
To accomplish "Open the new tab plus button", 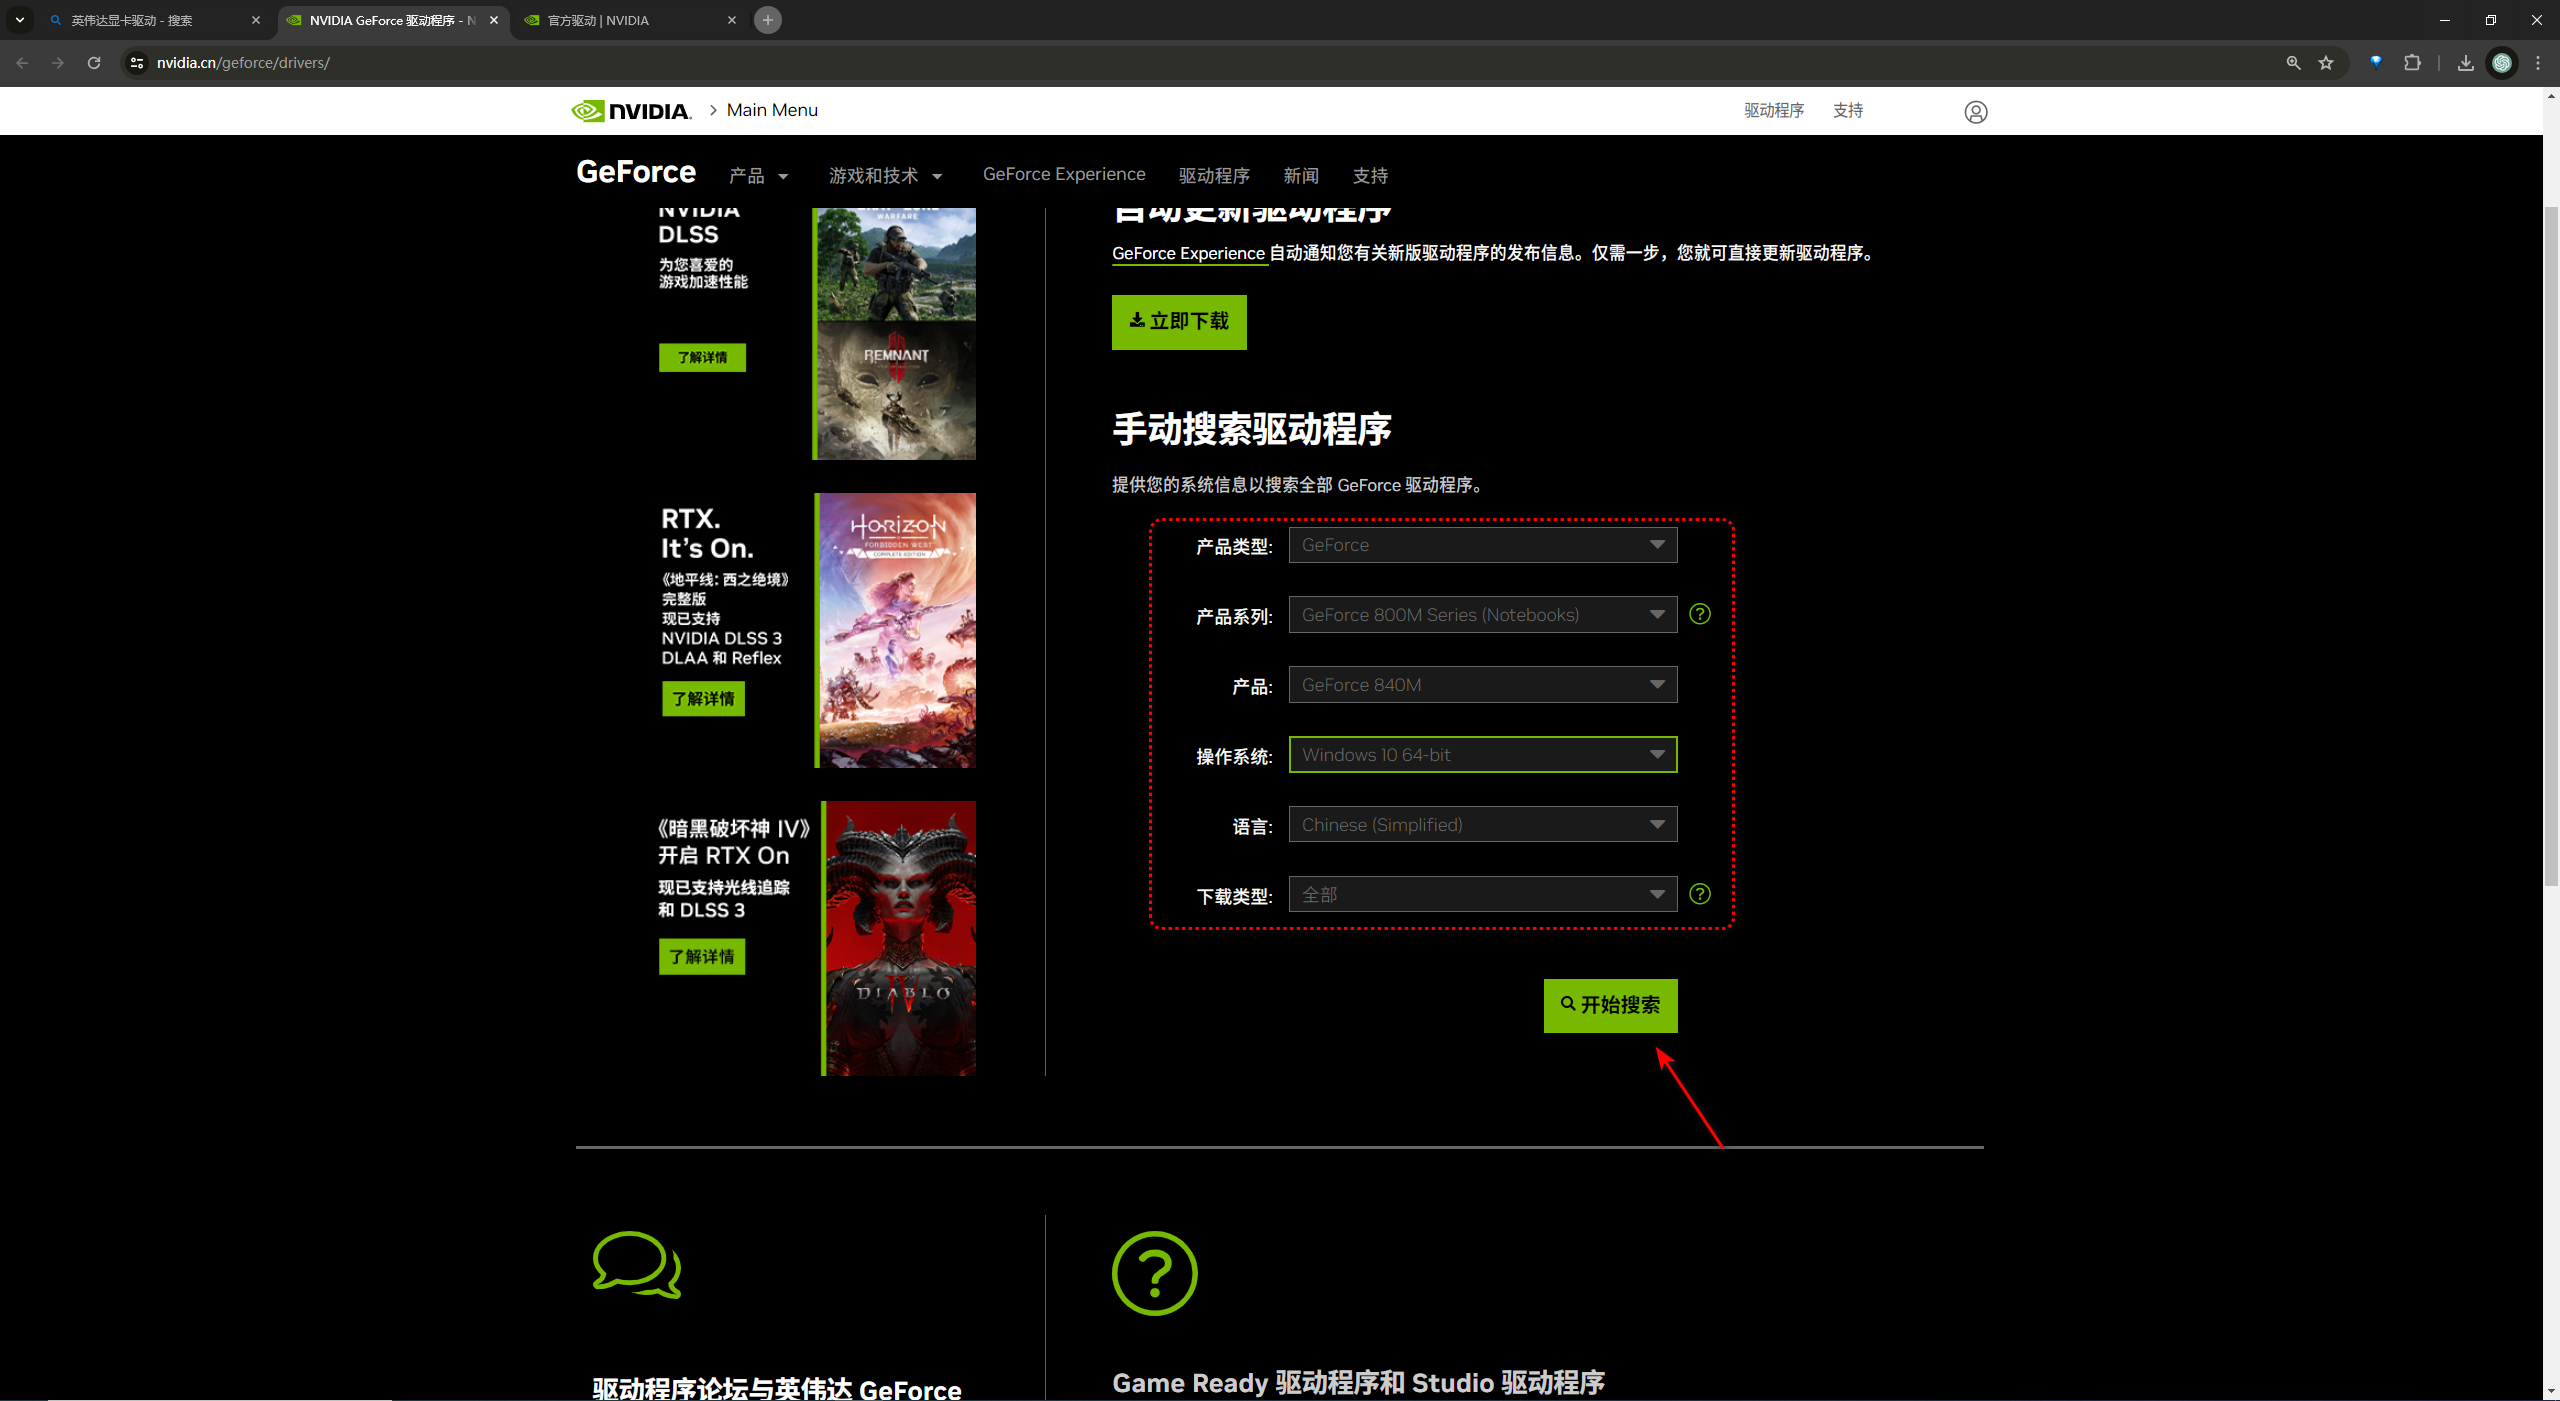I will pos(768,20).
